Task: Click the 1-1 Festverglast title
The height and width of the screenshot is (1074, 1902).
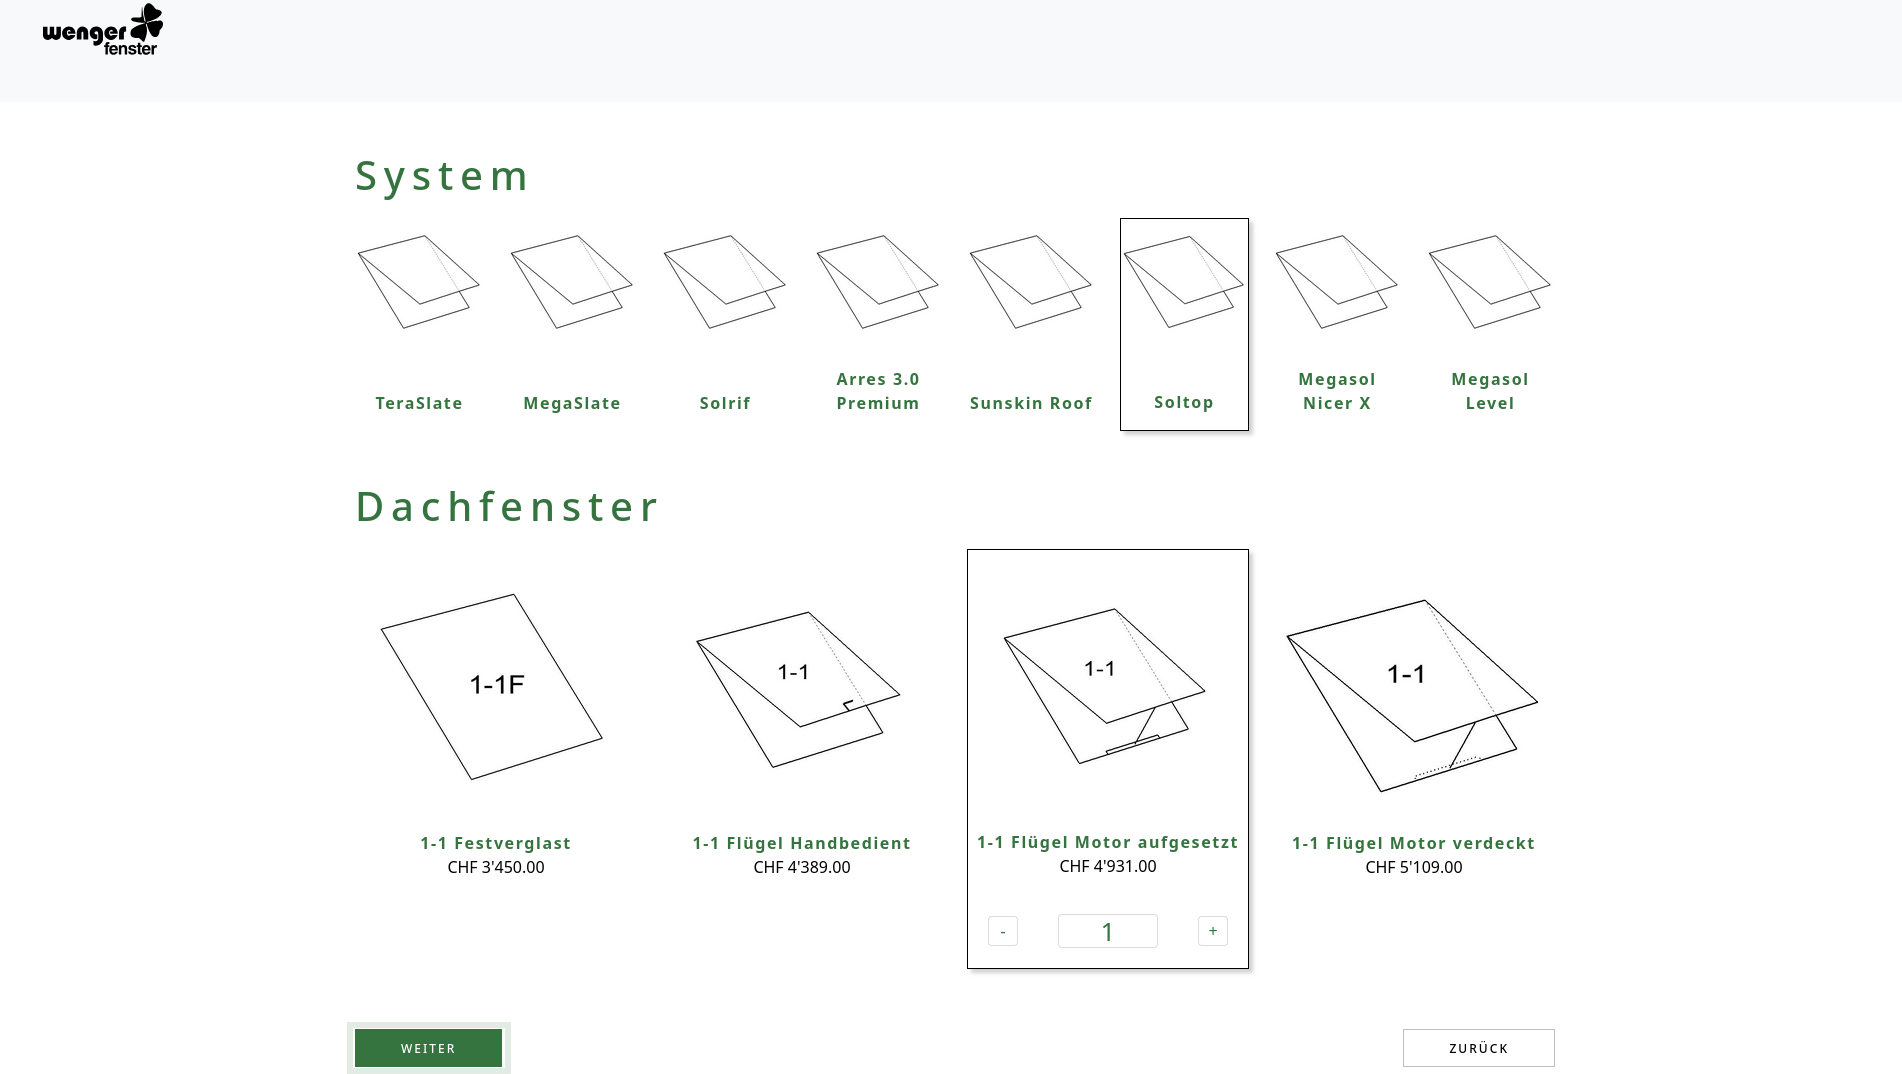Action: (496, 843)
